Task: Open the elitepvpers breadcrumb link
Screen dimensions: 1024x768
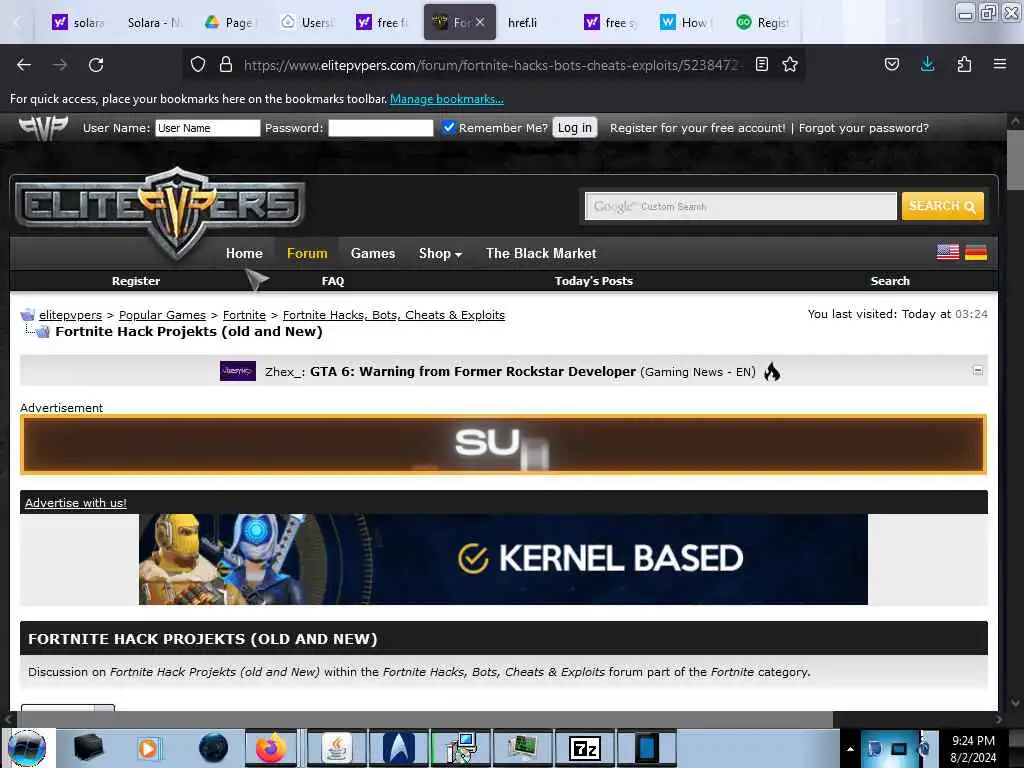Action: 71,315
